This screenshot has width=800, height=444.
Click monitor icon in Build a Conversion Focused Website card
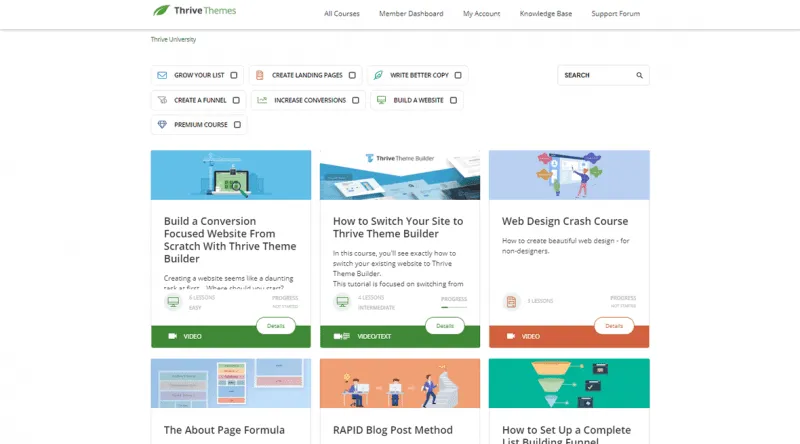pyautogui.click(x=173, y=302)
